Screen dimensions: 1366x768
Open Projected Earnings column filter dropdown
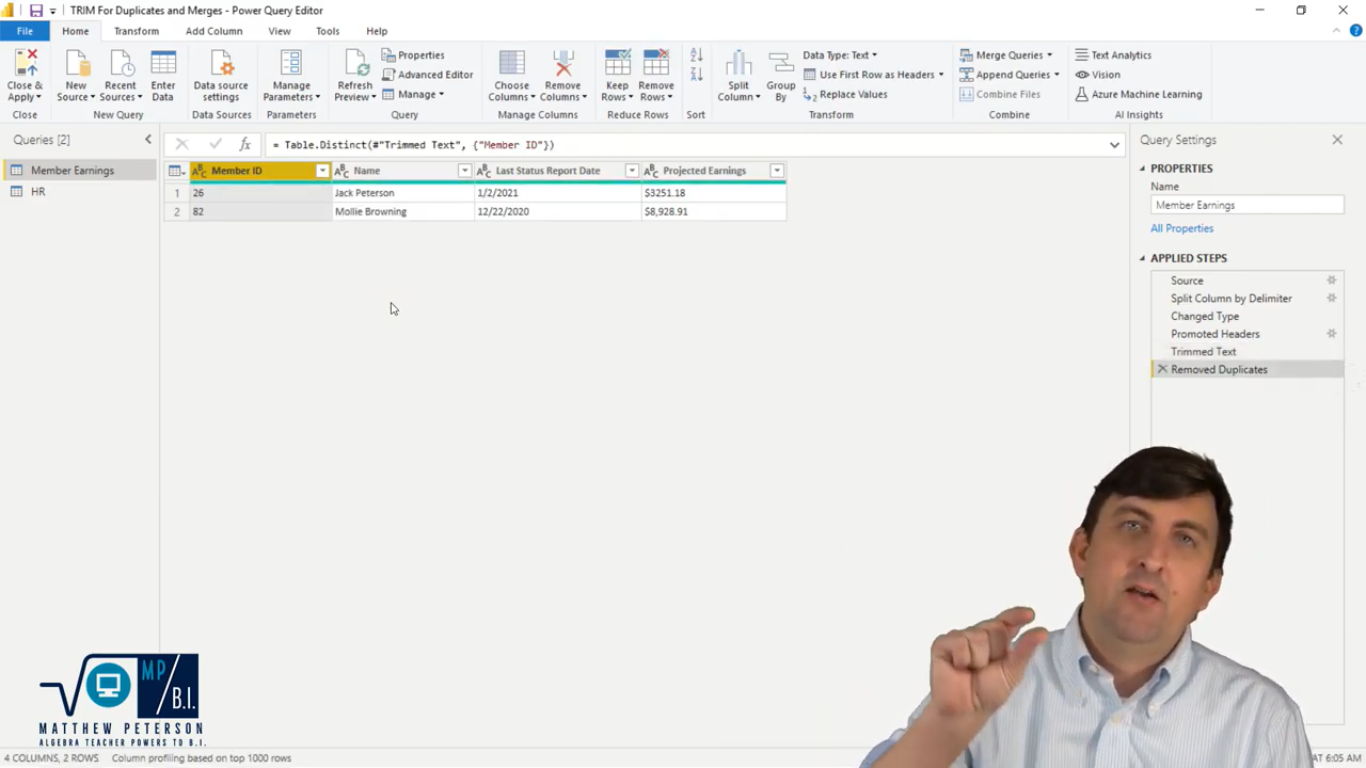(x=777, y=171)
